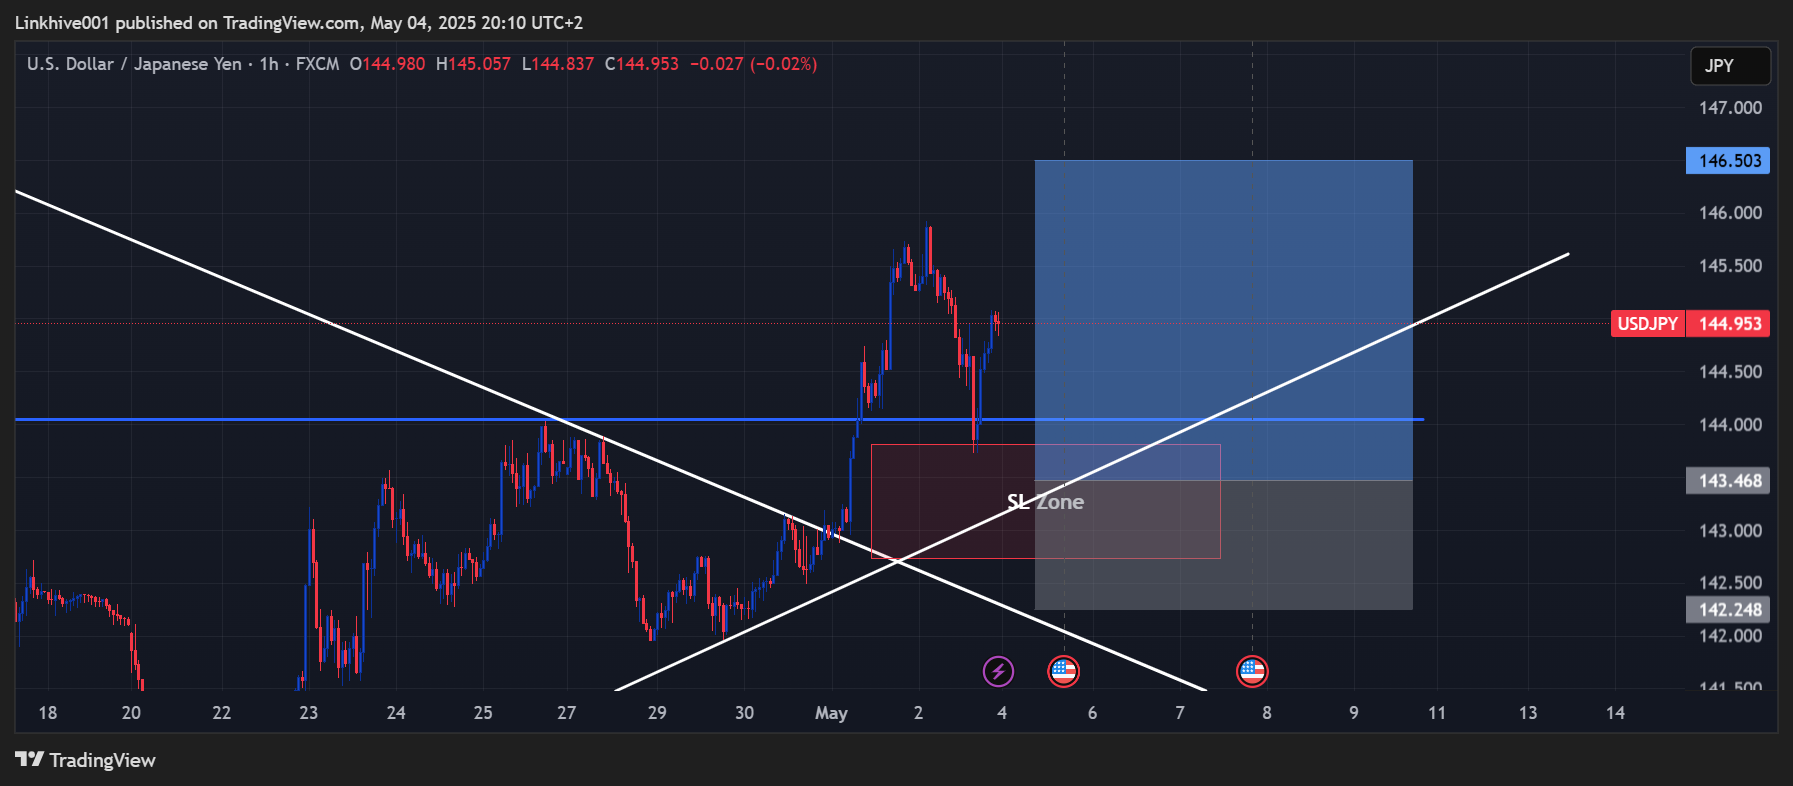Click the US flag event icon near May 5

(1063, 671)
